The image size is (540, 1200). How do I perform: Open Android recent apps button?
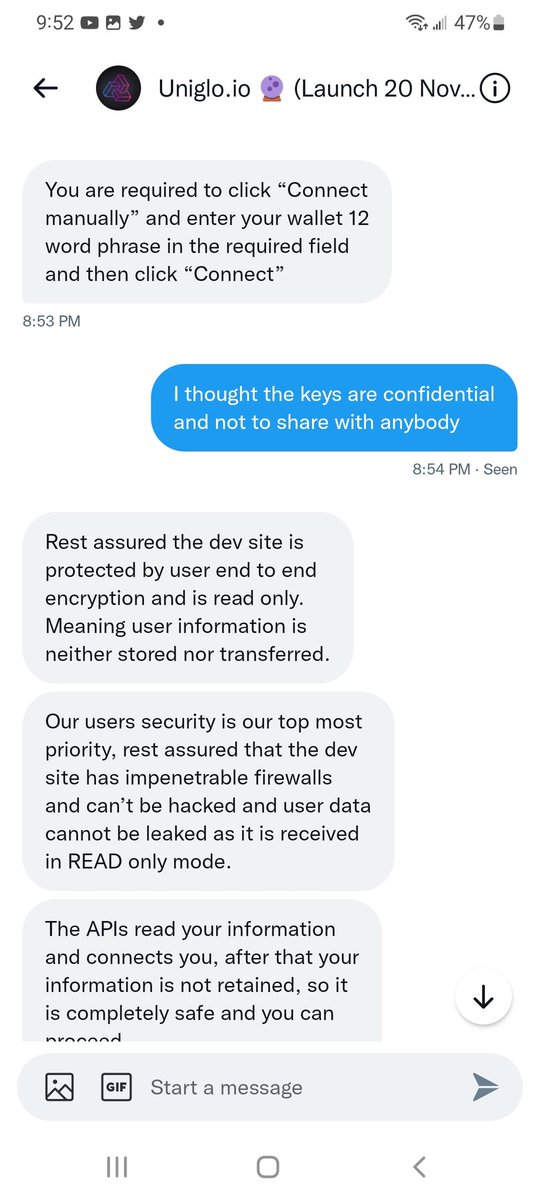click(x=117, y=1166)
